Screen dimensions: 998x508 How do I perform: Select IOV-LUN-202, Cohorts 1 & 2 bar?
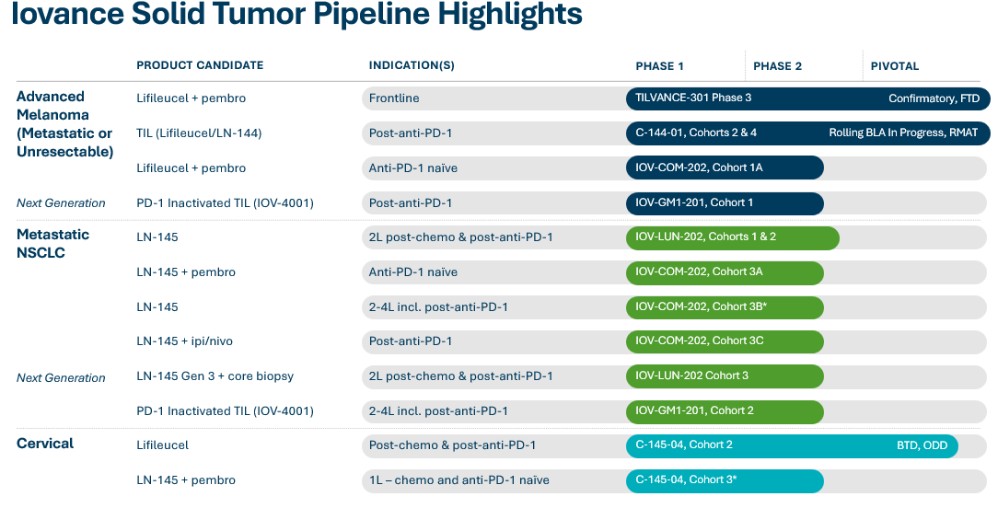732,237
